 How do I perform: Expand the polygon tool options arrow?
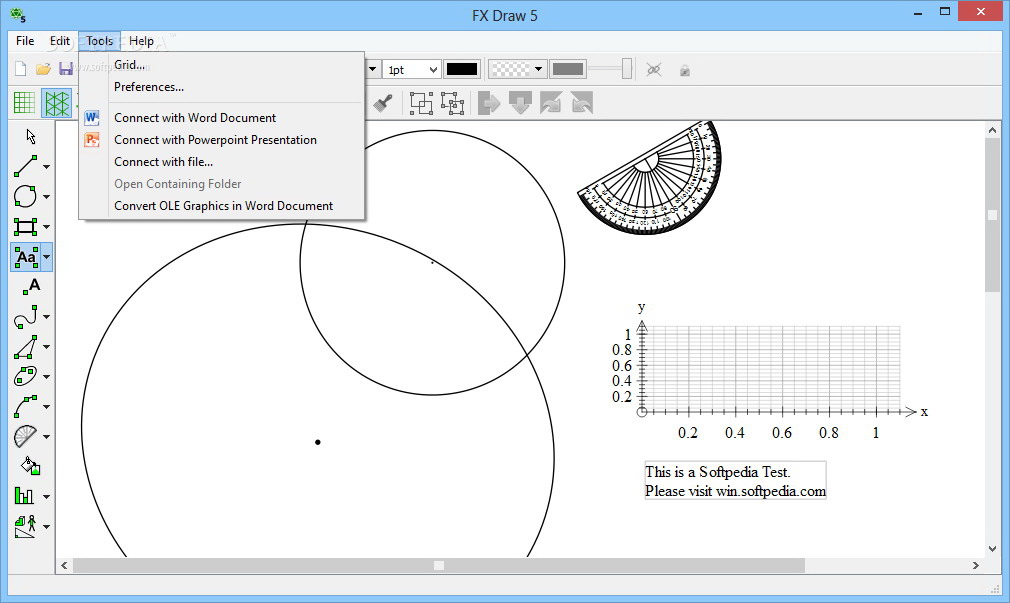[46, 347]
